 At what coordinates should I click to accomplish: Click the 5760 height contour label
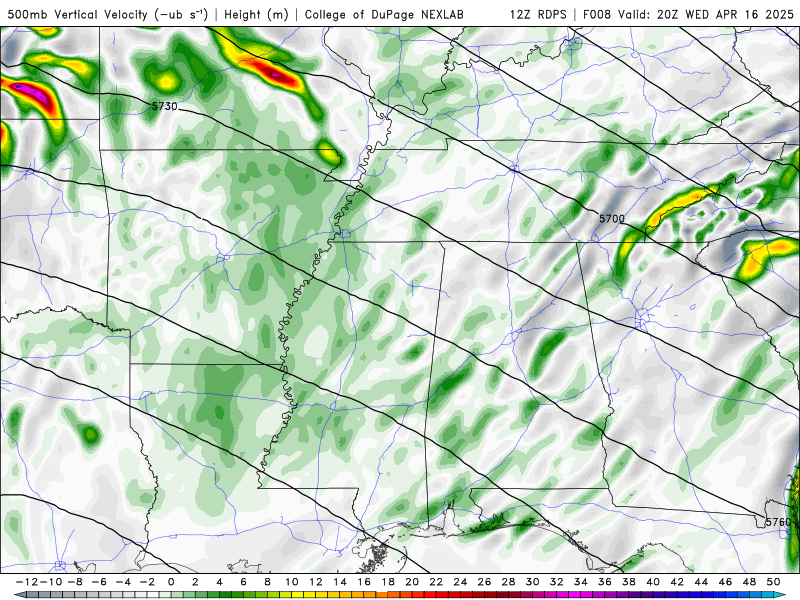click(778, 522)
